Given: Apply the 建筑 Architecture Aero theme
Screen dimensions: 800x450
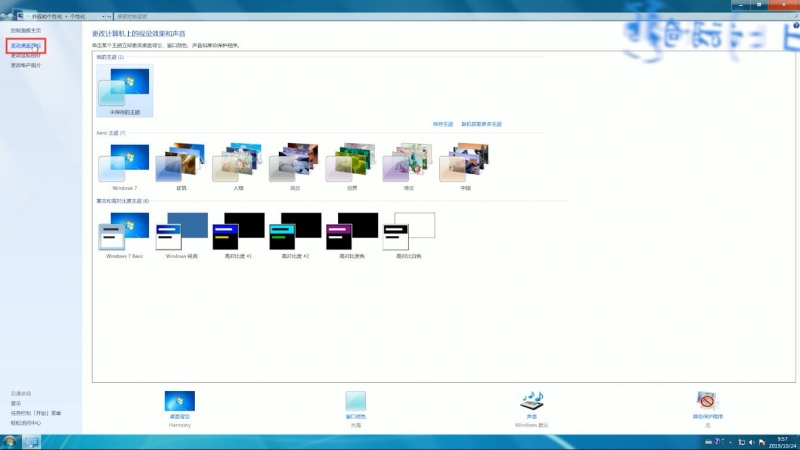Looking at the screenshot, I should click(x=181, y=166).
